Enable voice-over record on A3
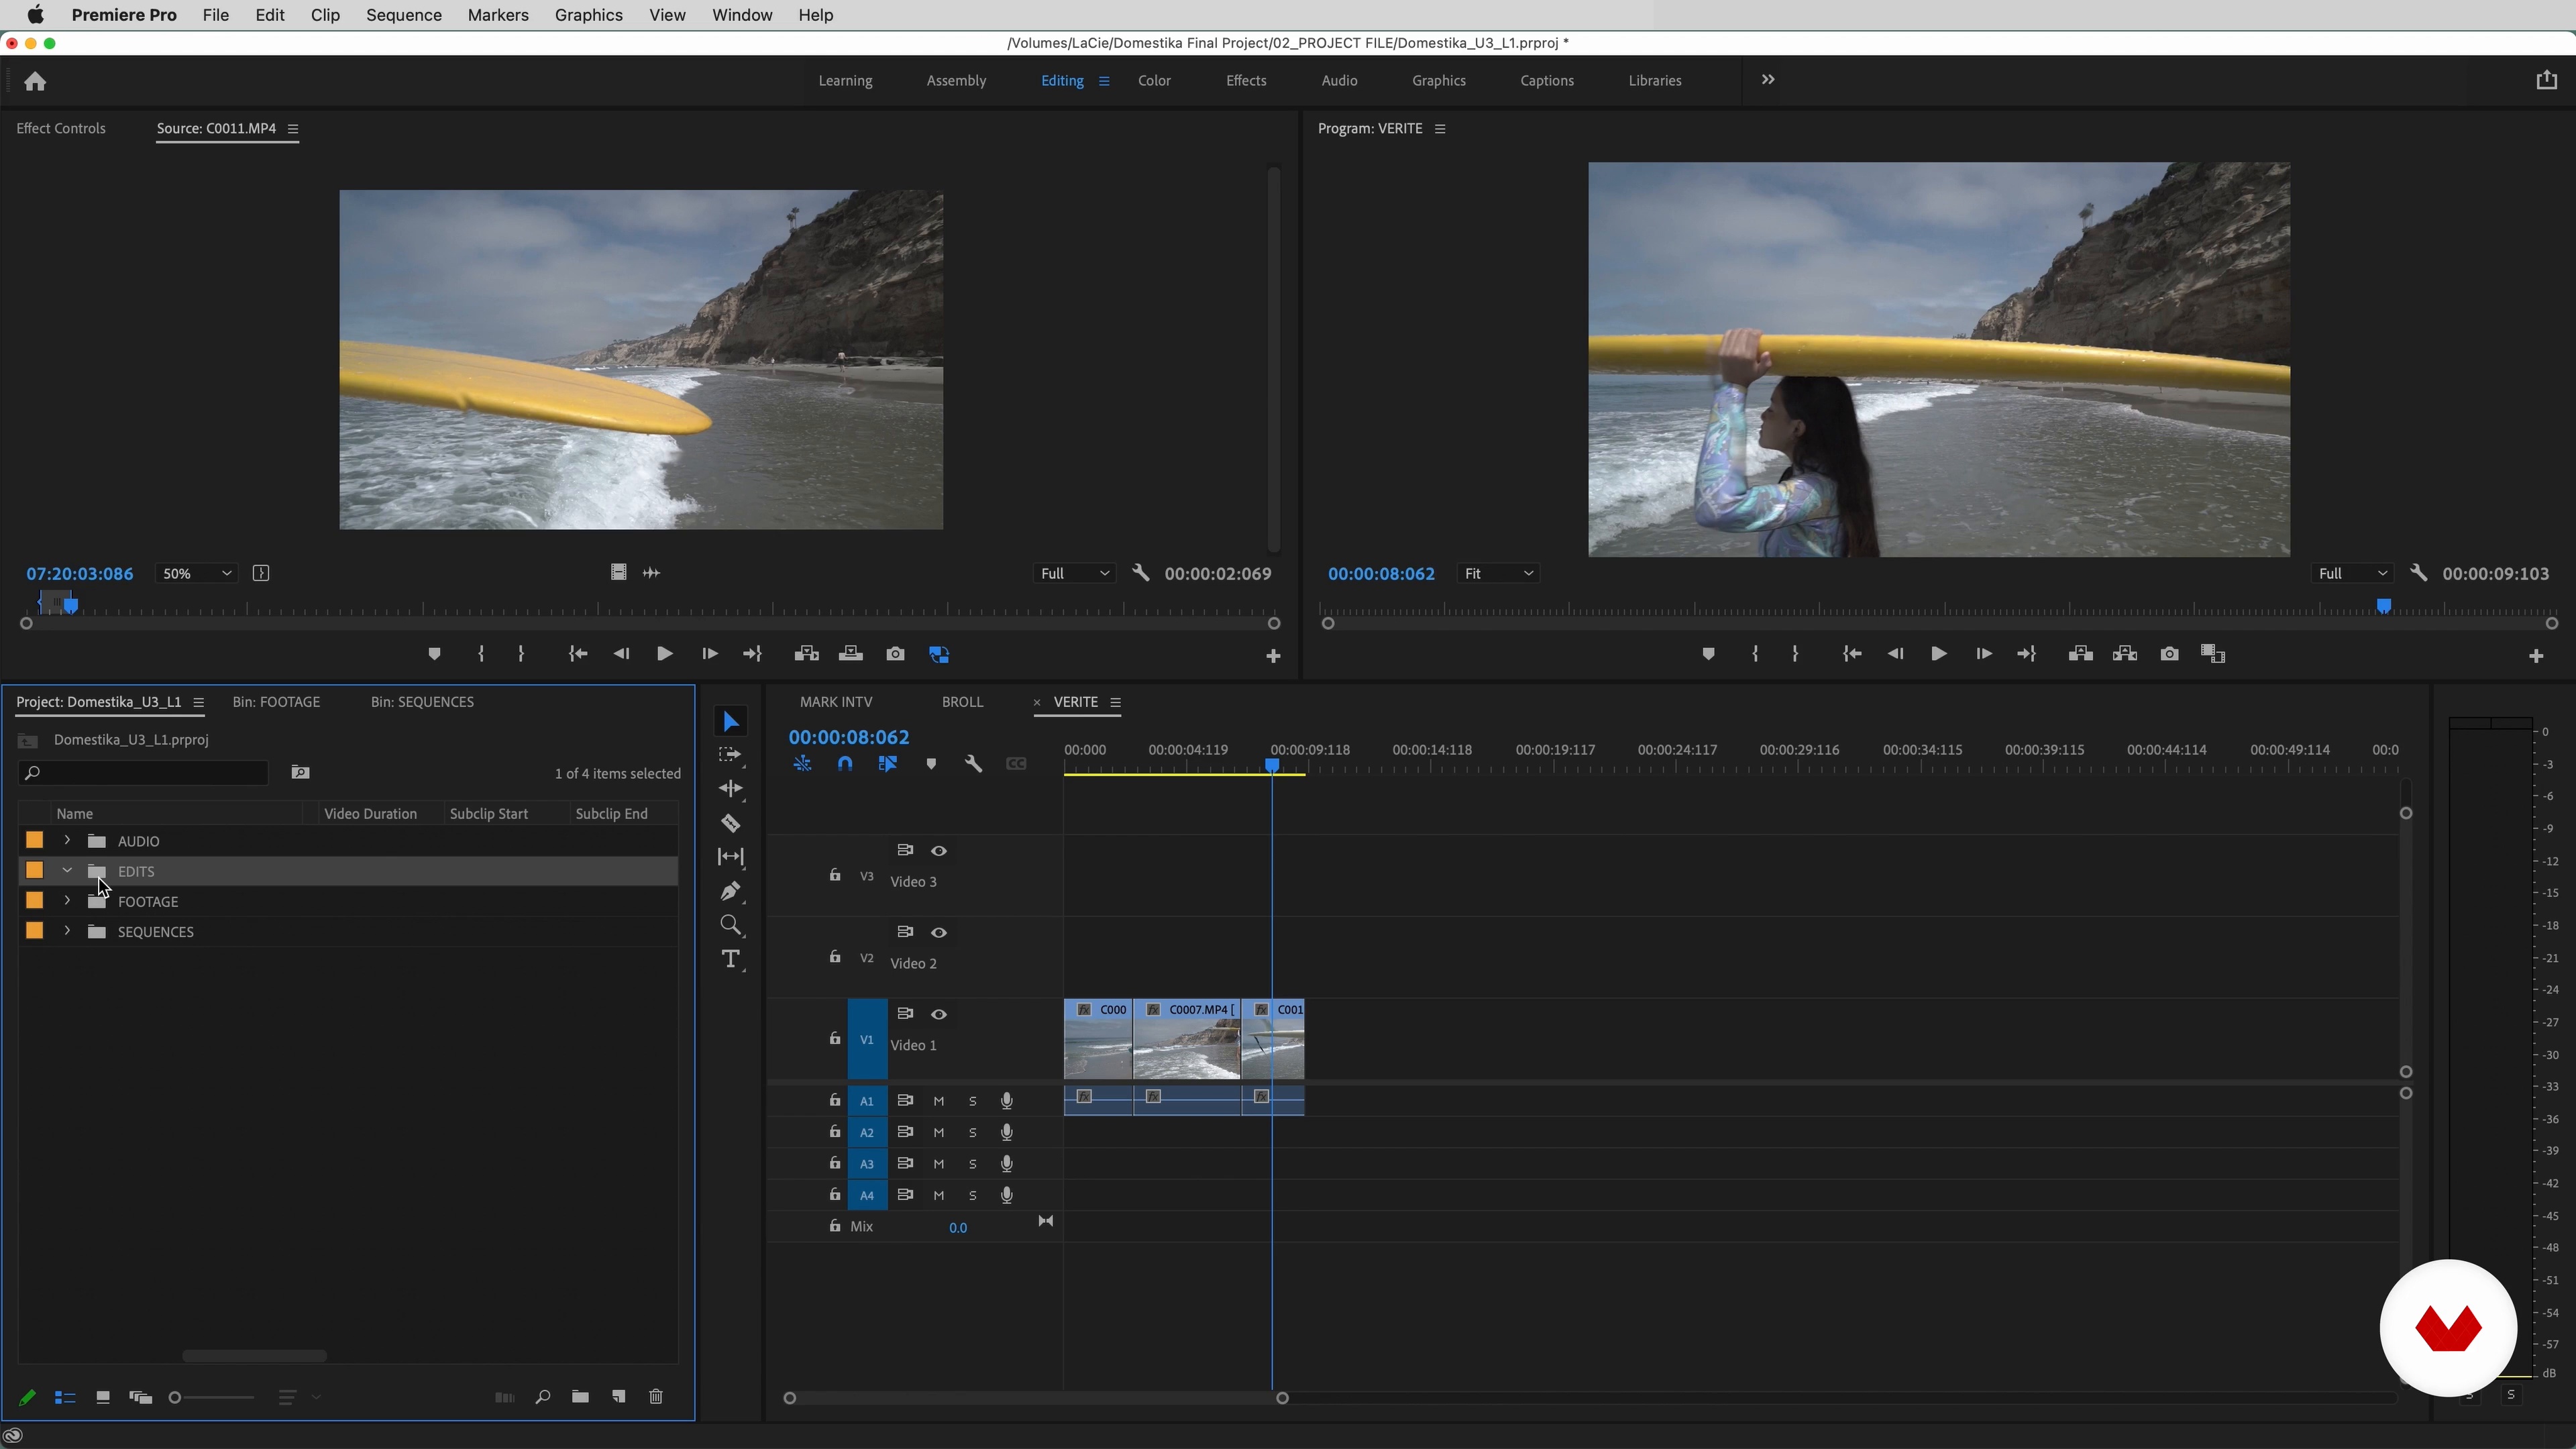Viewport: 2576px width, 1449px height. (1006, 1164)
